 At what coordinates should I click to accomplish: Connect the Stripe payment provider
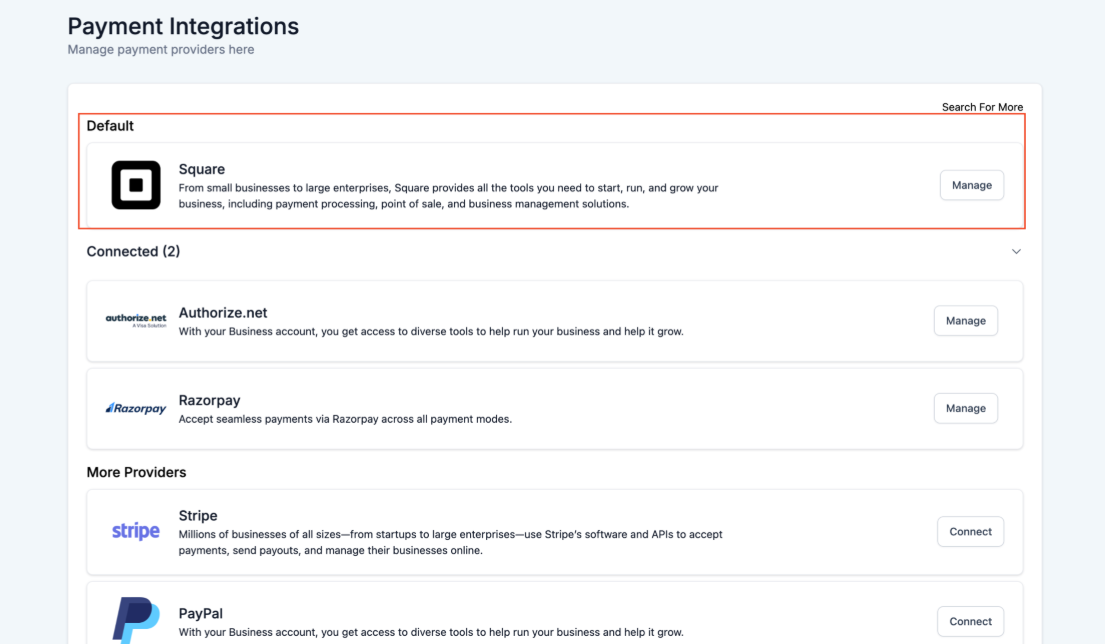pyautogui.click(x=970, y=532)
